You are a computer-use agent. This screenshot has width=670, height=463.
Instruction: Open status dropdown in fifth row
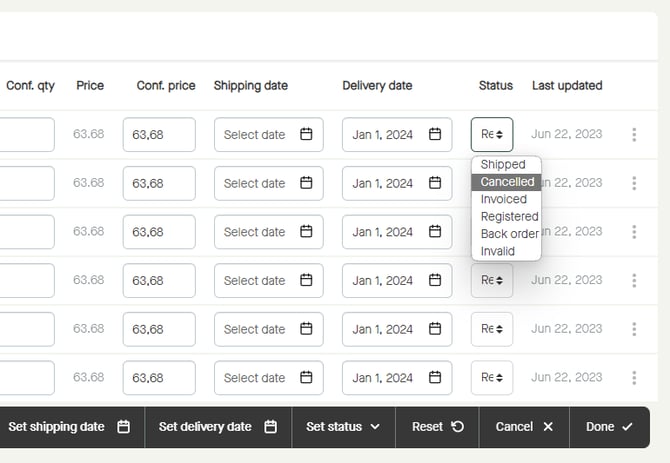click(492, 329)
